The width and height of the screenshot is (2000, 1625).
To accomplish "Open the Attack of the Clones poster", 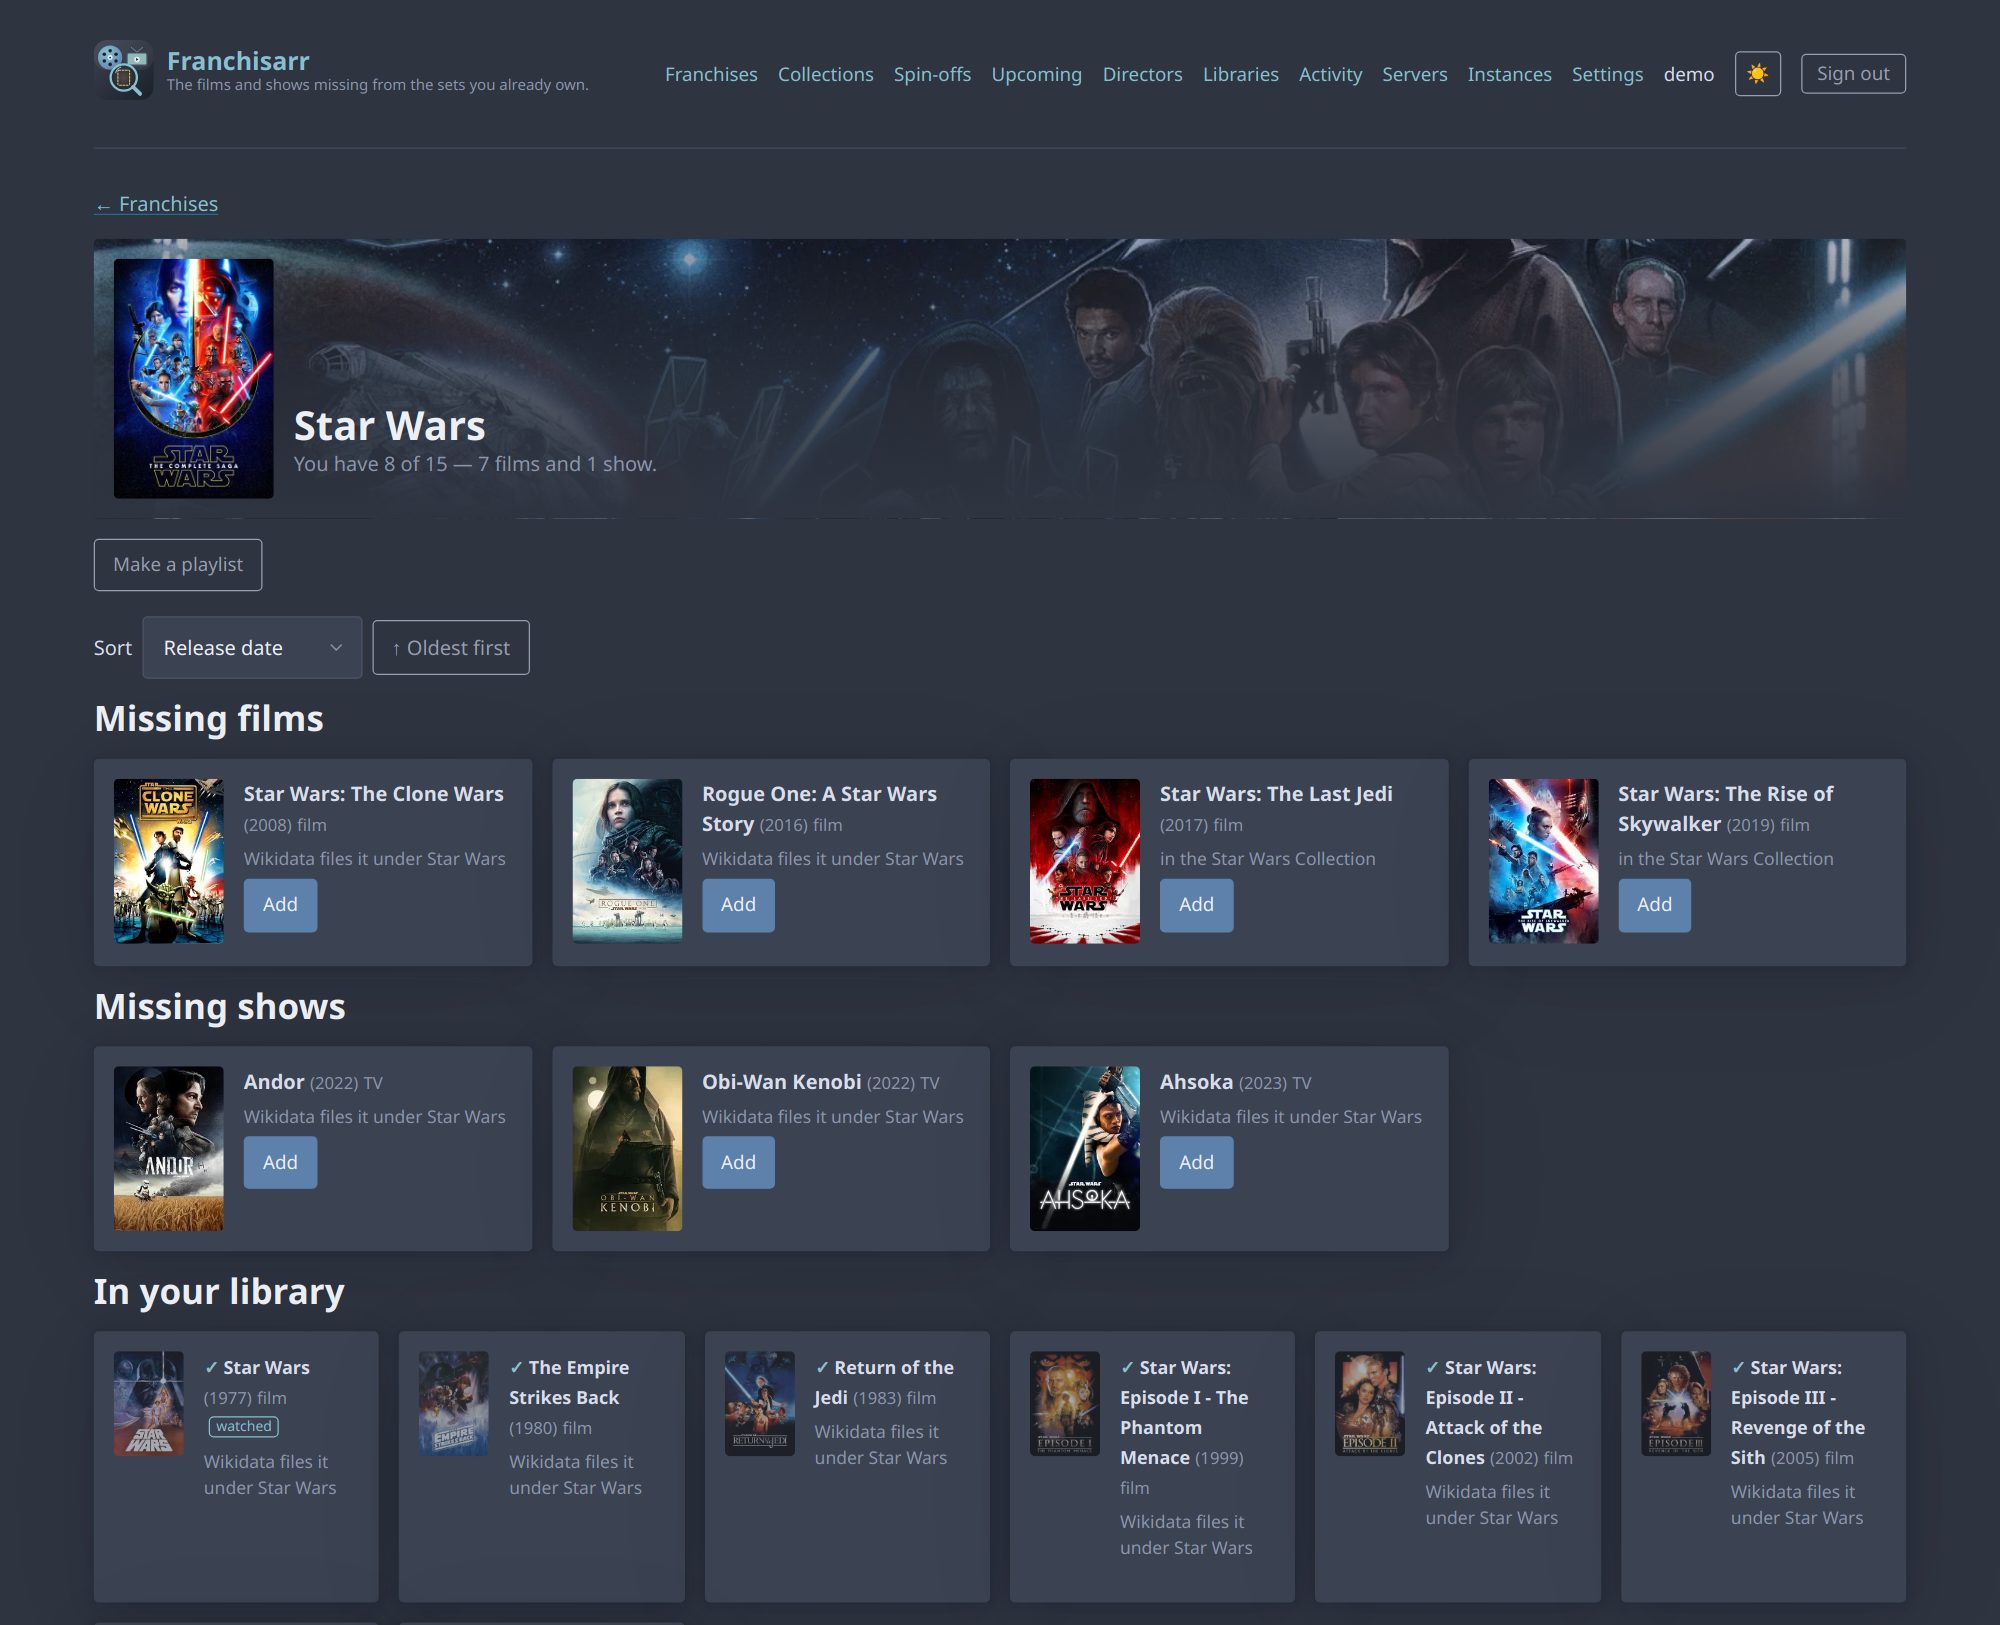I will [x=1370, y=1404].
